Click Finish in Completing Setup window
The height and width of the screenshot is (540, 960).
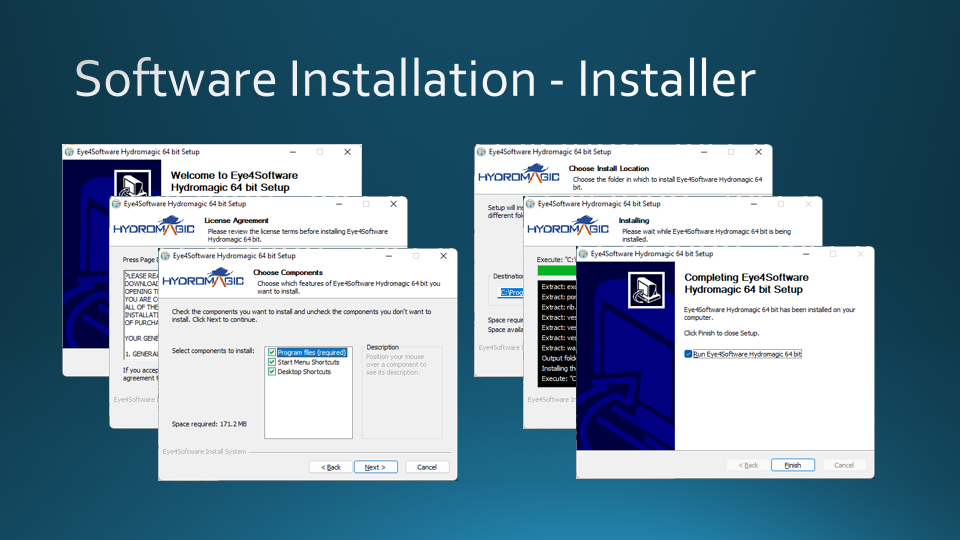[793, 465]
